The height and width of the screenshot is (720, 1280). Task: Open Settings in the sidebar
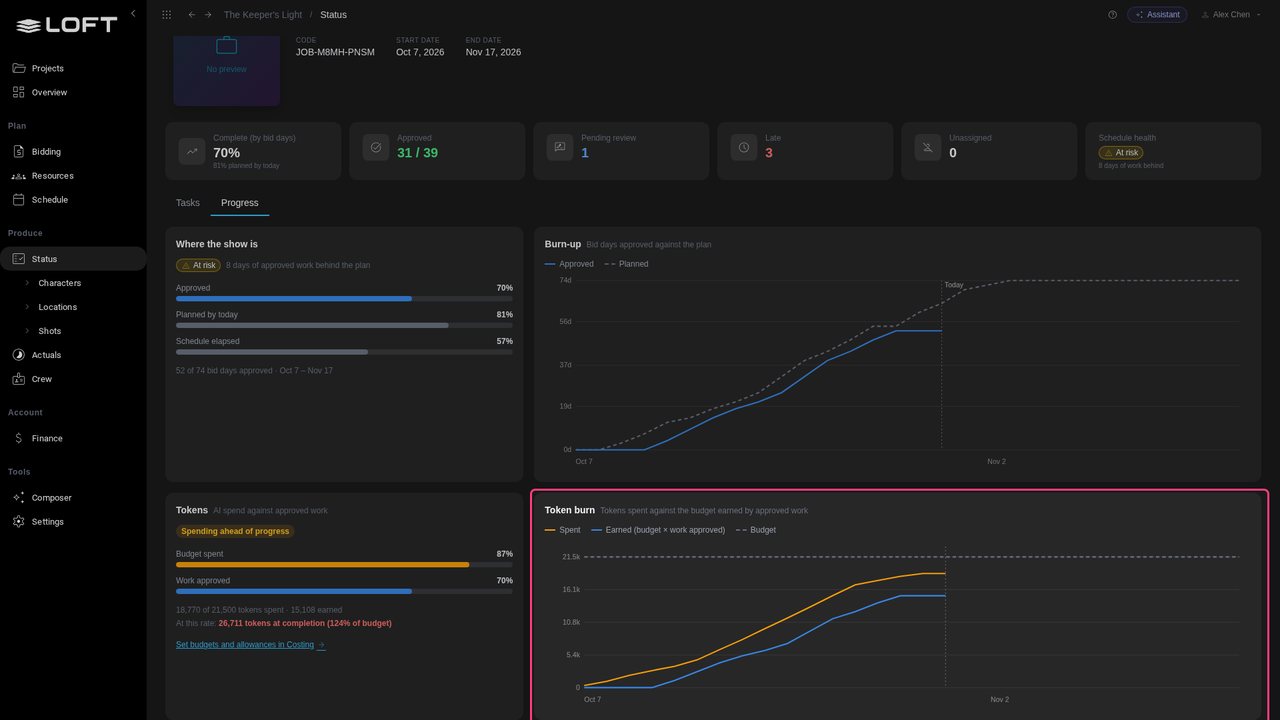(73, 522)
